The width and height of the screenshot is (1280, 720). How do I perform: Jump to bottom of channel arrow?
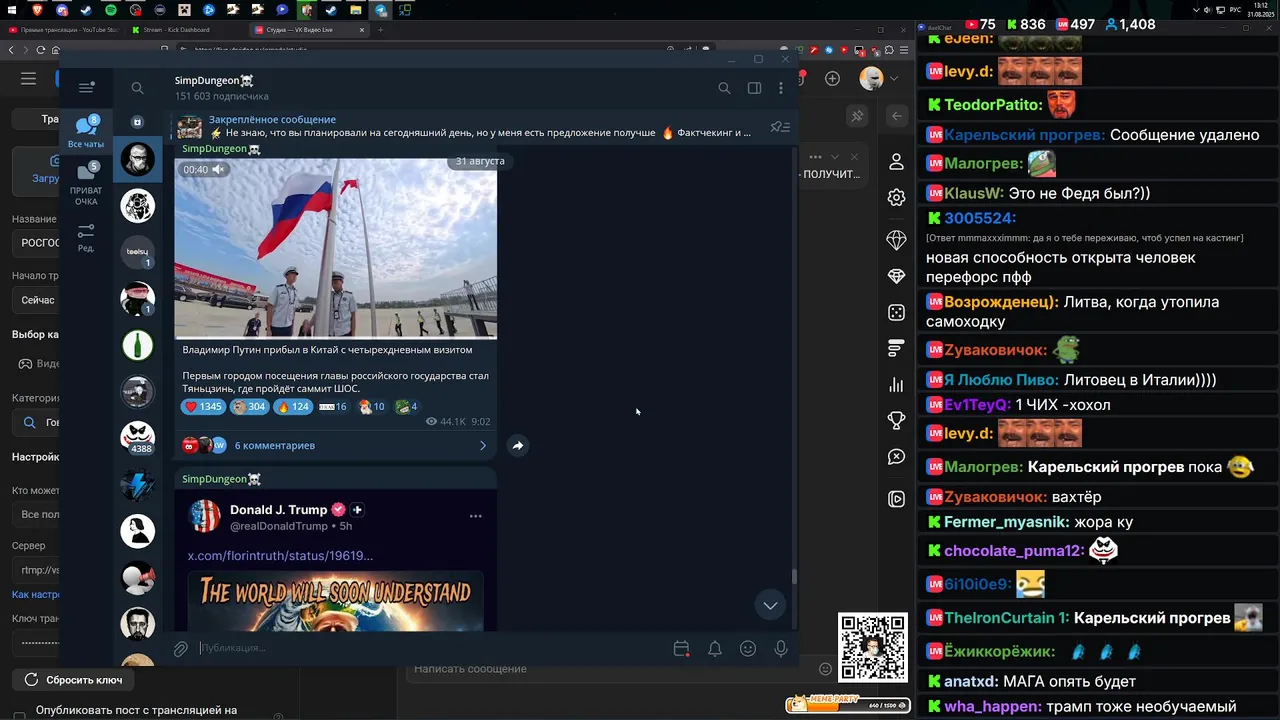click(x=770, y=605)
